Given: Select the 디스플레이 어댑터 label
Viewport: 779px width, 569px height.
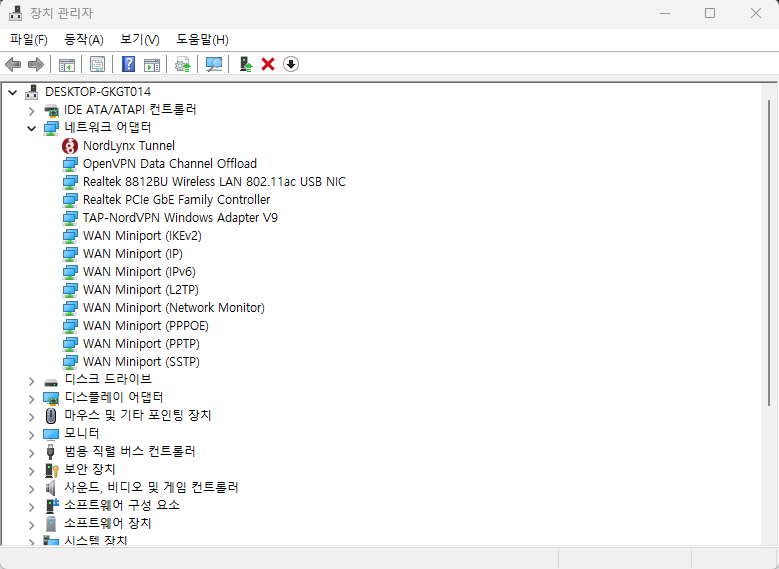Looking at the screenshot, I should [x=114, y=397].
